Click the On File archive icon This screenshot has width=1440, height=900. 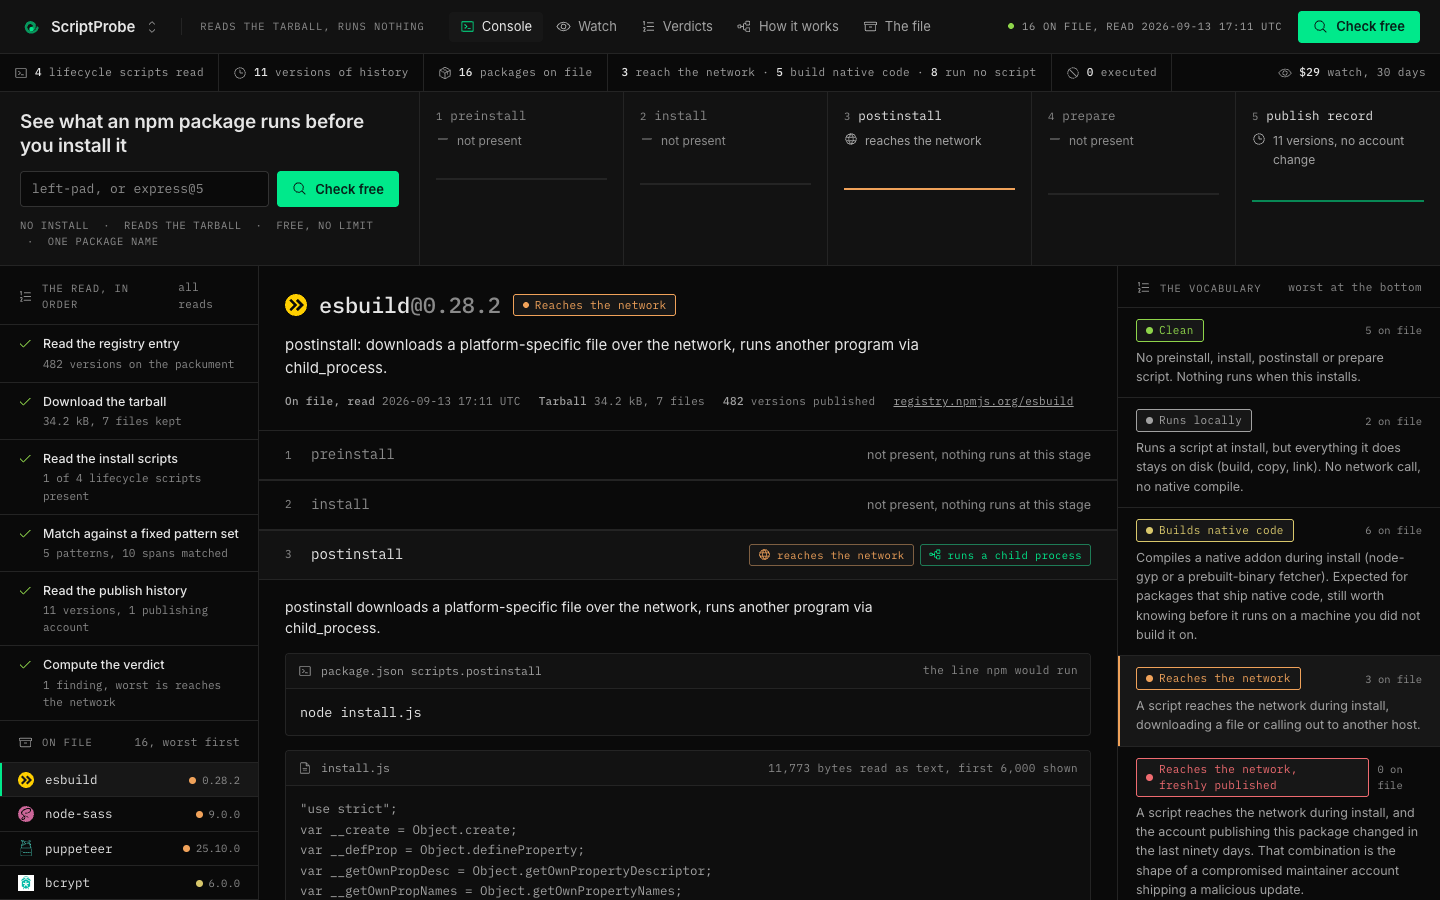click(26, 742)
